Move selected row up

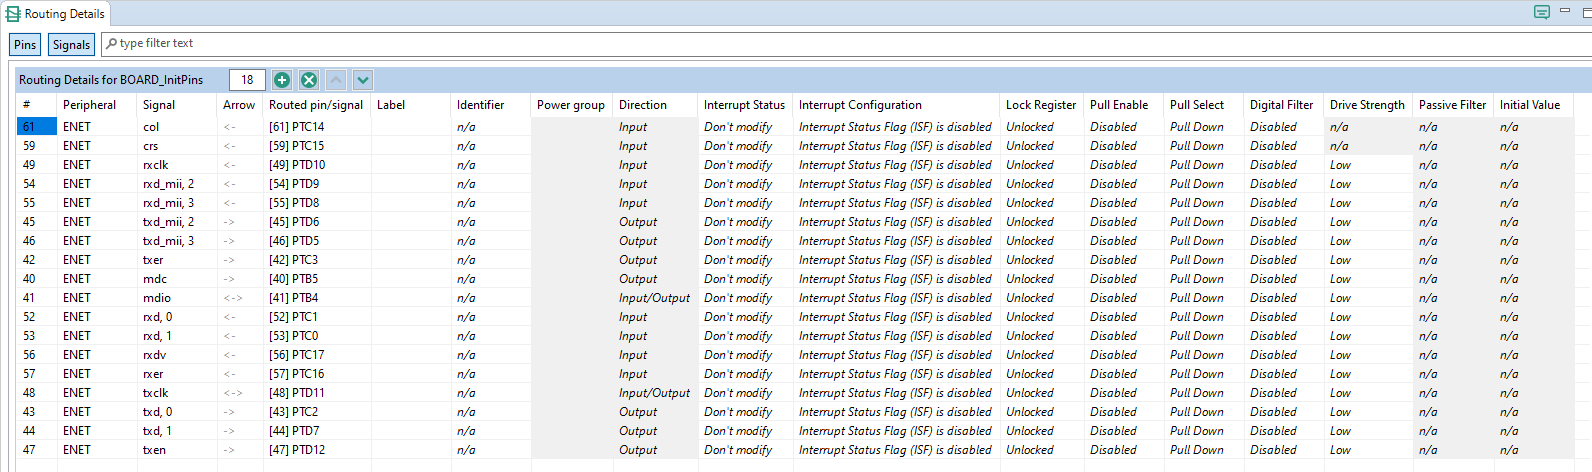336,80
